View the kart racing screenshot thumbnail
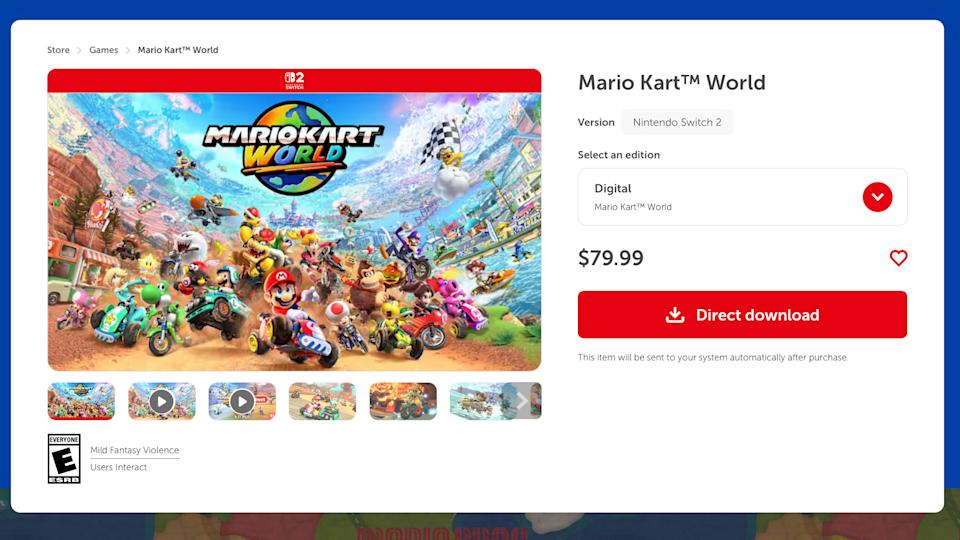 [323, 401]
